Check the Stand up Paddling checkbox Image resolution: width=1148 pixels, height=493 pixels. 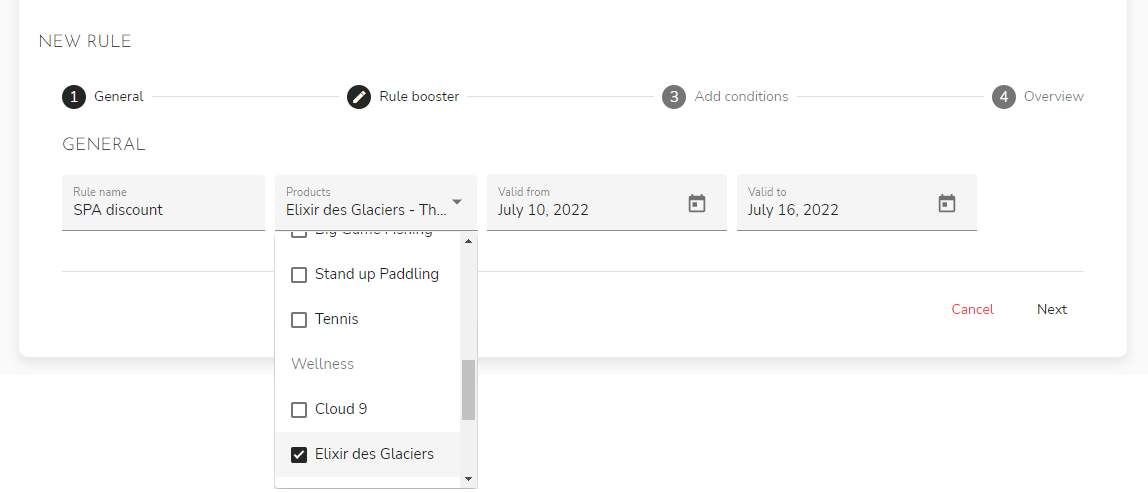[x=299, y=275]
